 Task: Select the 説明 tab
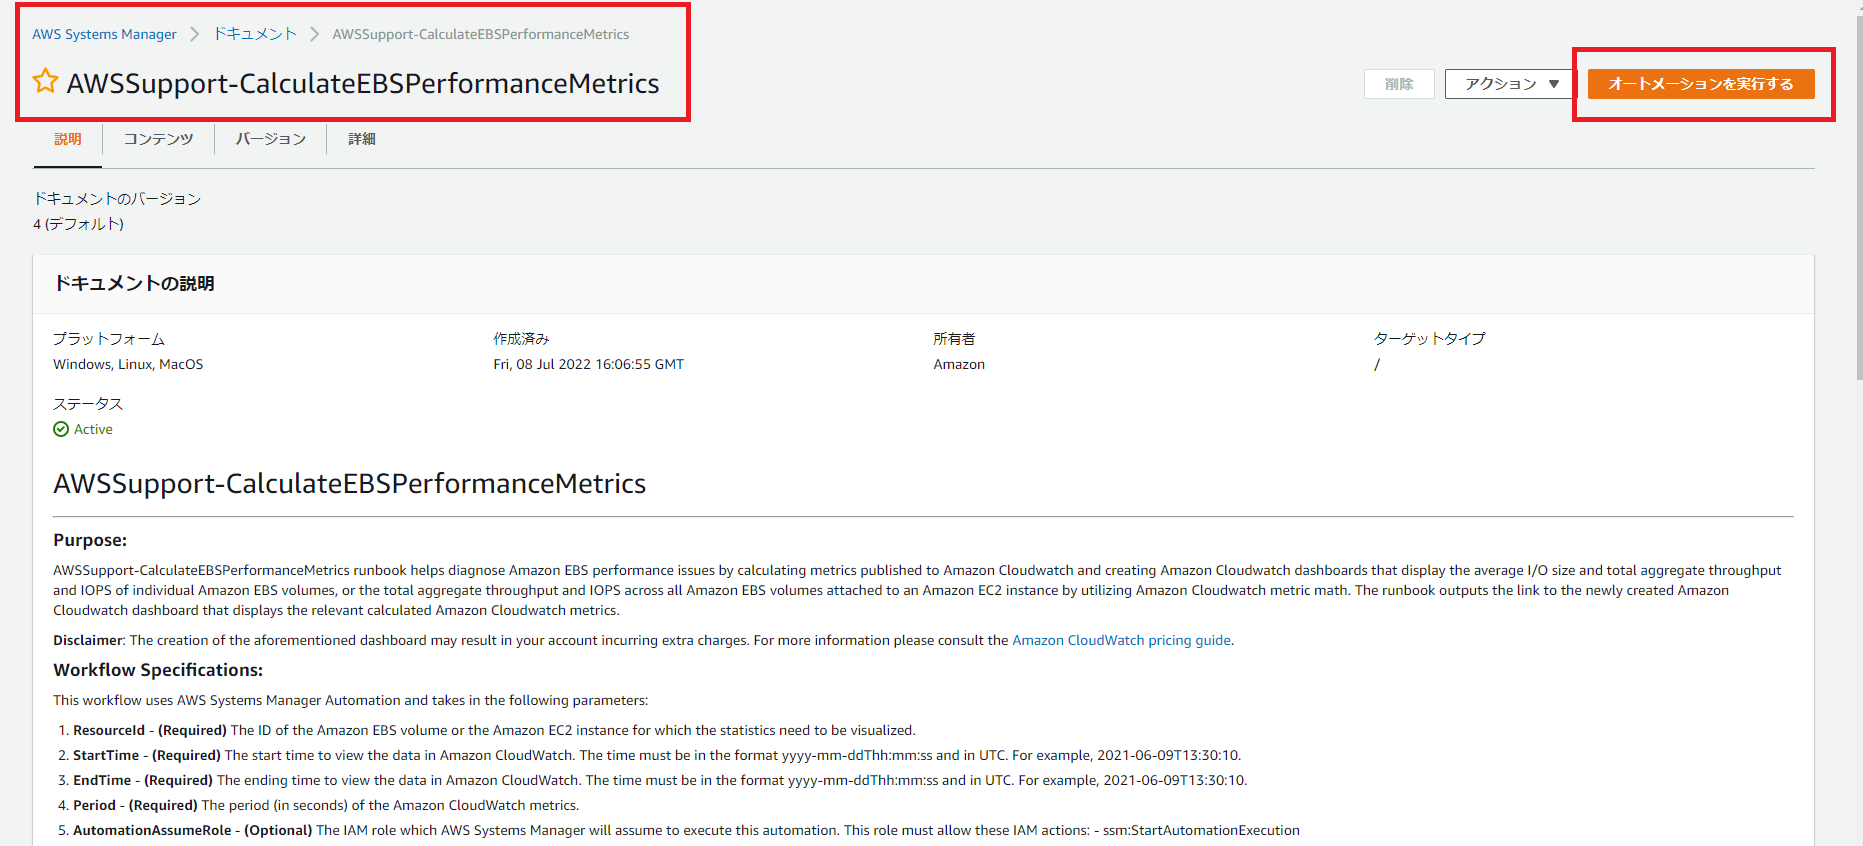pyautogui.click(x=68, y=139)
